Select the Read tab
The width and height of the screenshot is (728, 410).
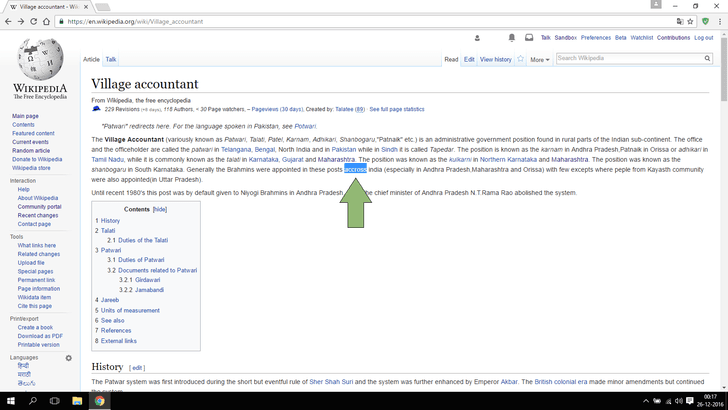[451, 59]
